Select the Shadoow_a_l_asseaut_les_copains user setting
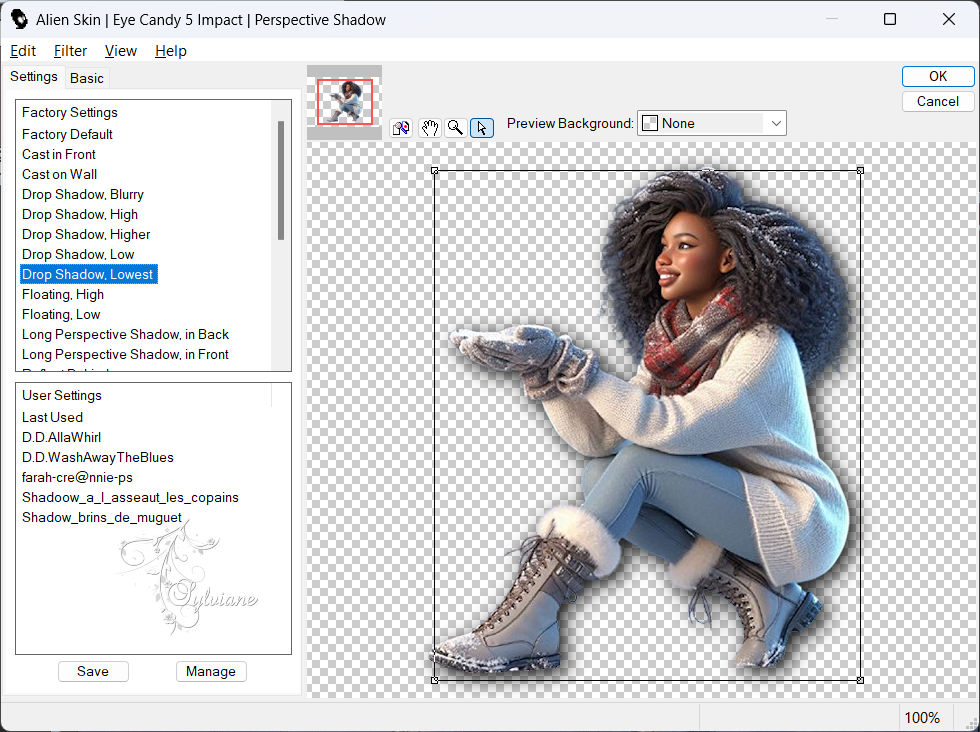The image size is (980, 732). coord(130,498)
